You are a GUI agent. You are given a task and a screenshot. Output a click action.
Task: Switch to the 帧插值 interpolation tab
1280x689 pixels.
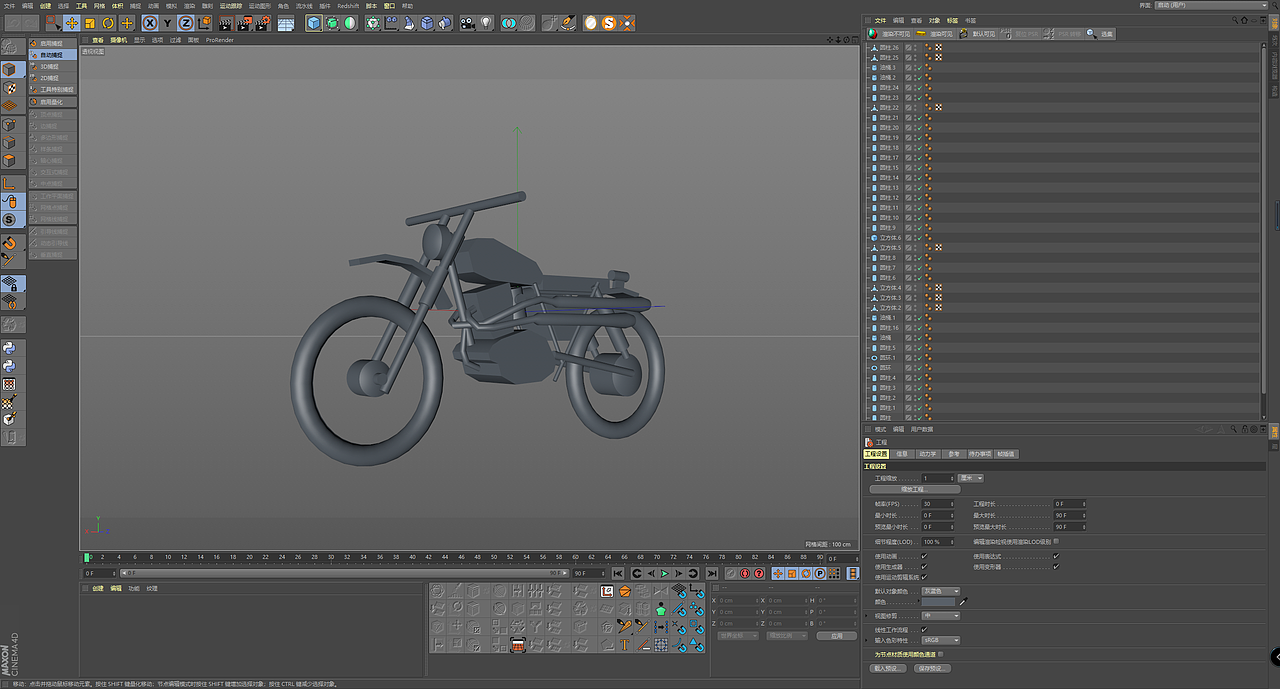pyautogui.click(x=1007, y=454)
